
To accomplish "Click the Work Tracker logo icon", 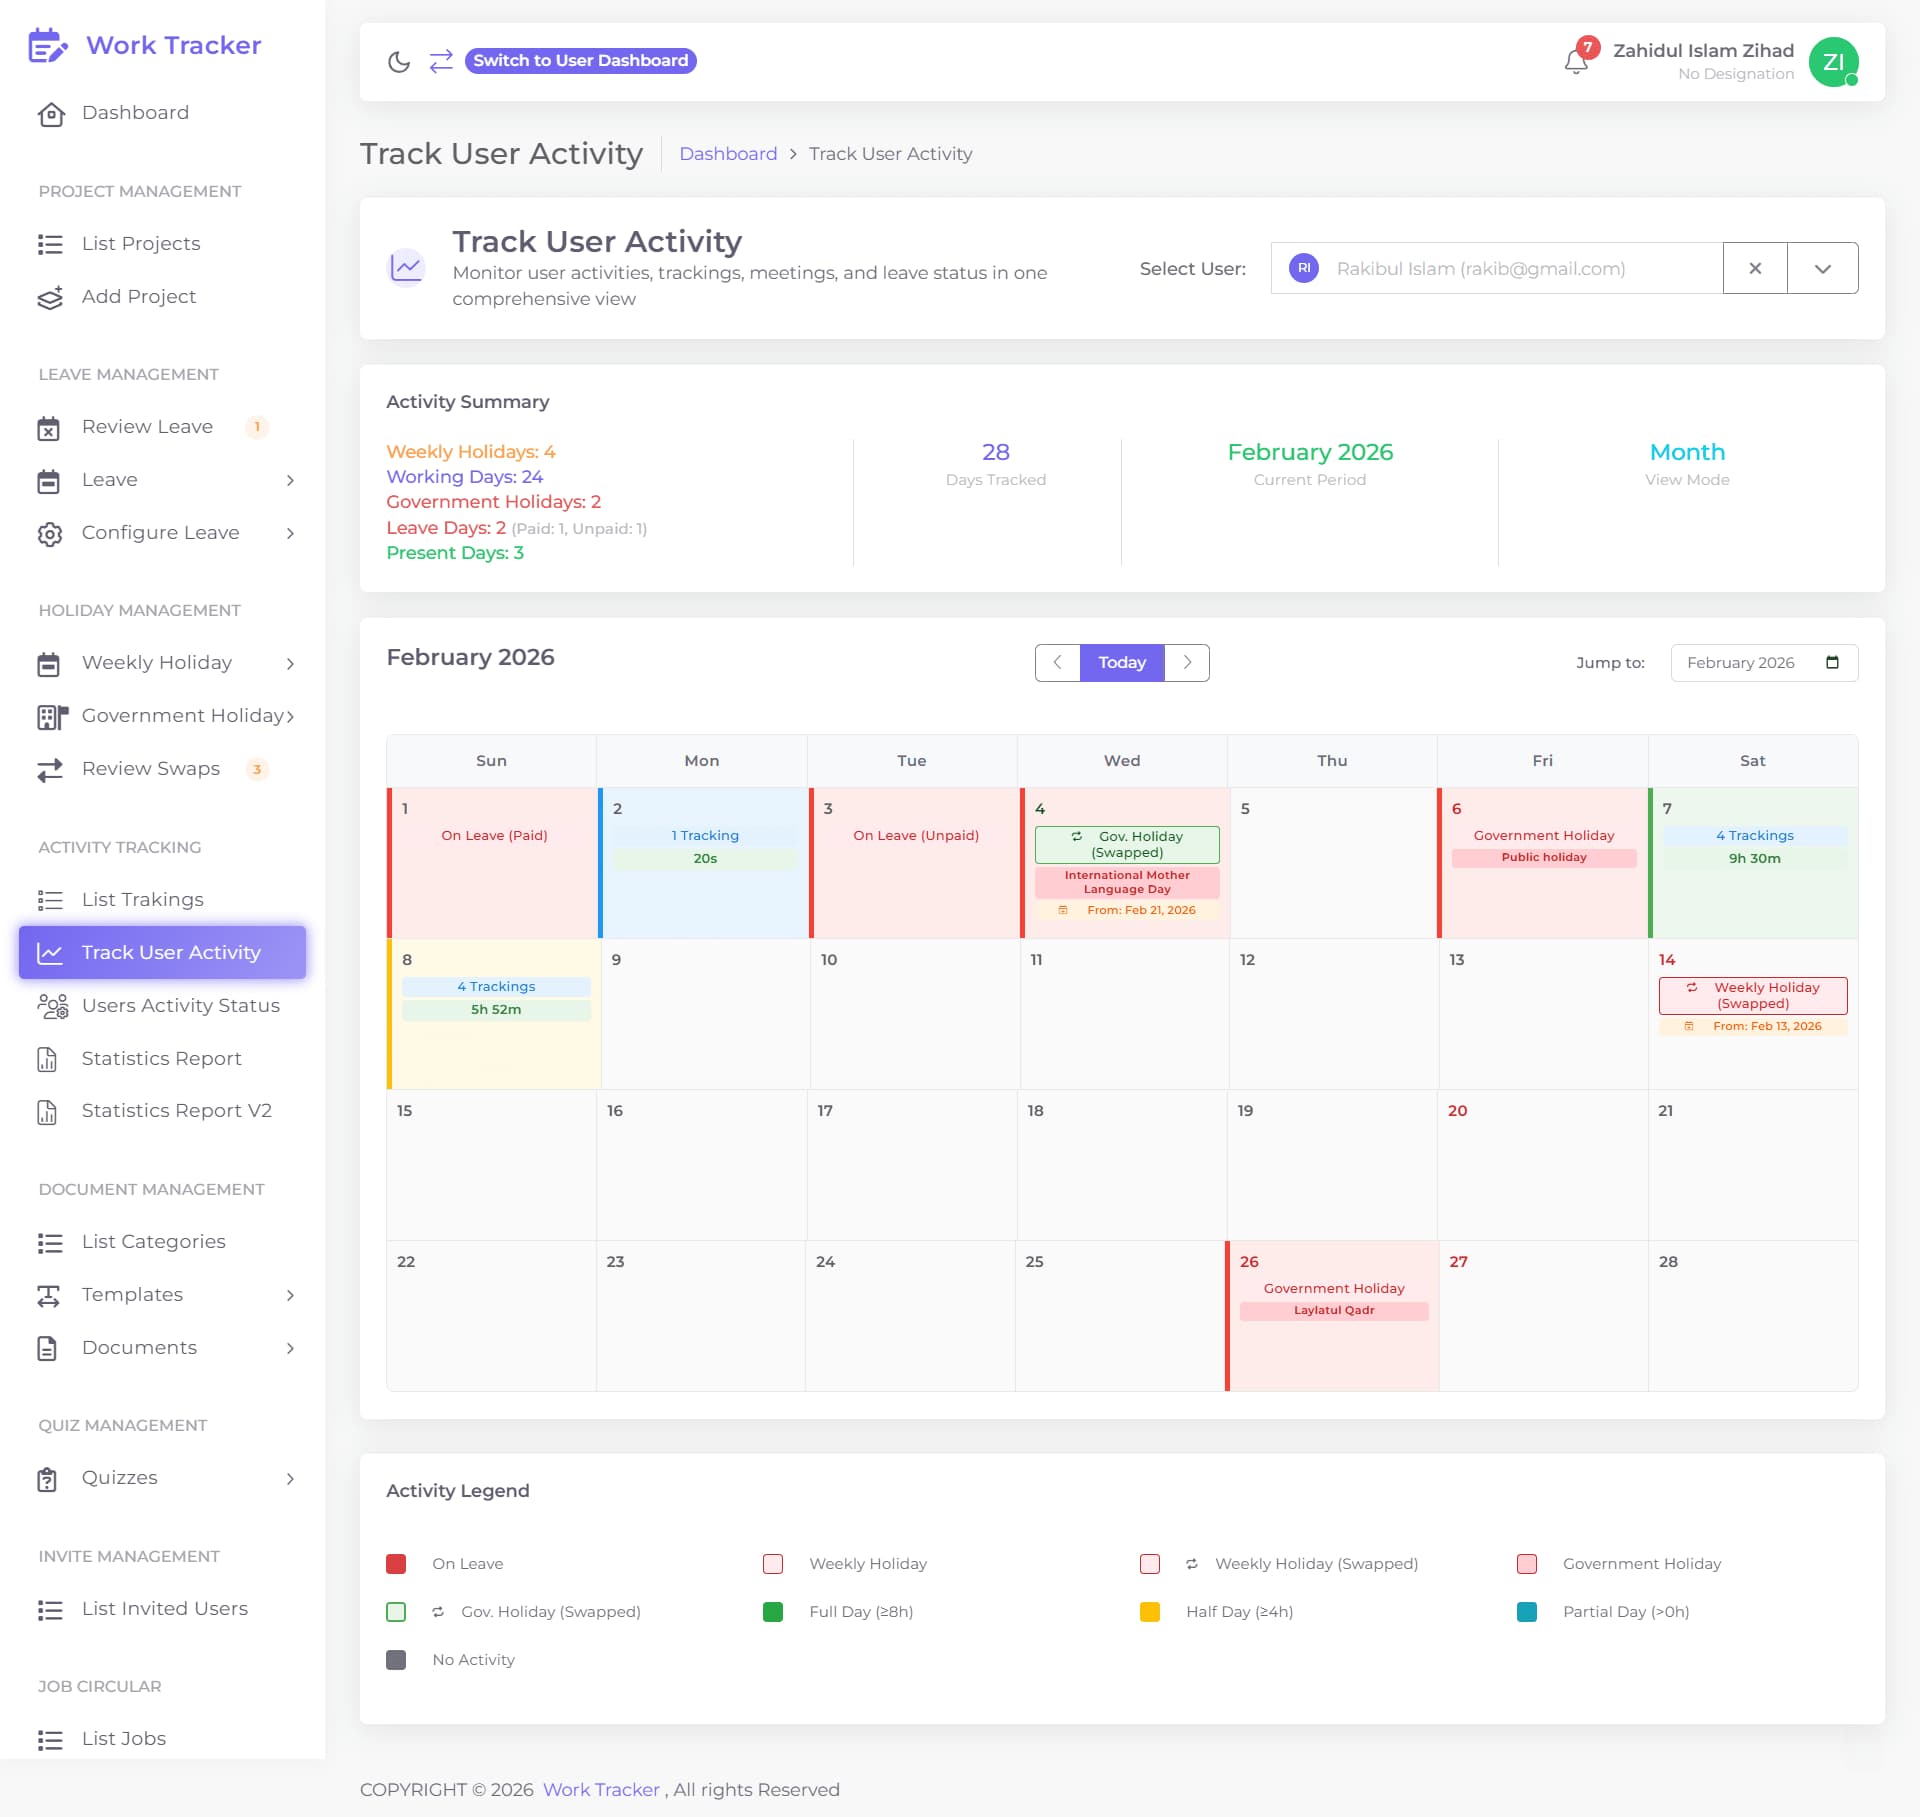I will click(x=48, y=45).
